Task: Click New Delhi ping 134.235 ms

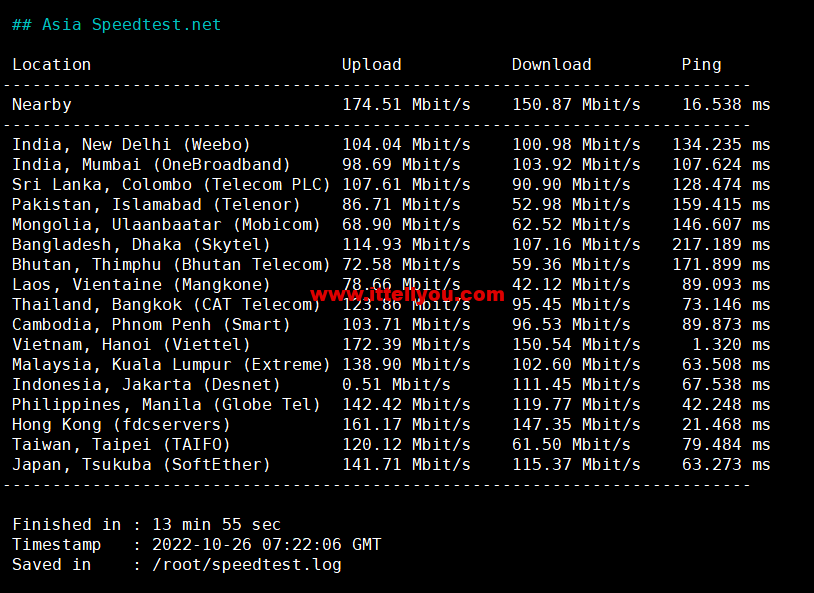Action: [722, 144]
